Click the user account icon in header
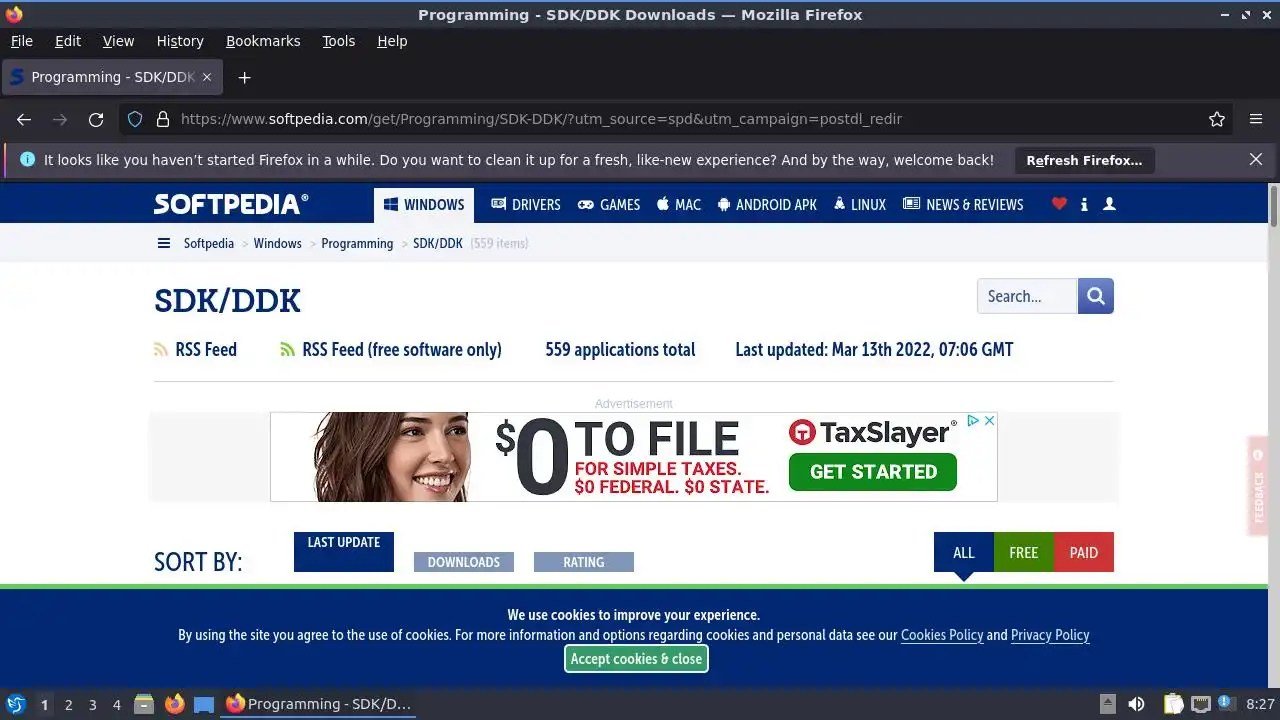The height and width of the screenshot is (720, 1280). pos(1109,204)
